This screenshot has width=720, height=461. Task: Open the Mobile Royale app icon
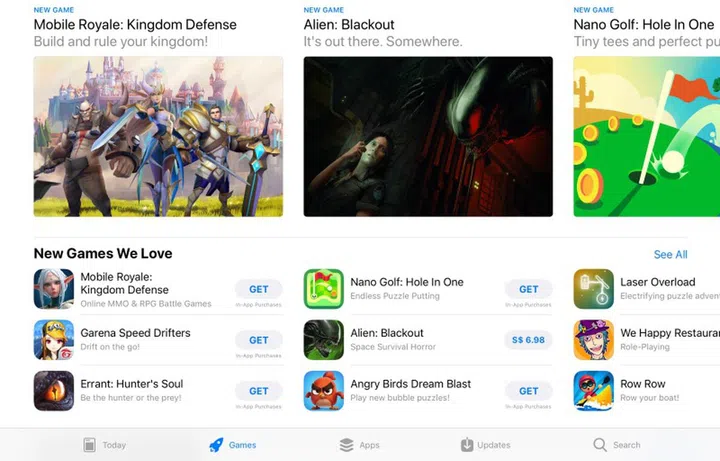pos(54,289)
